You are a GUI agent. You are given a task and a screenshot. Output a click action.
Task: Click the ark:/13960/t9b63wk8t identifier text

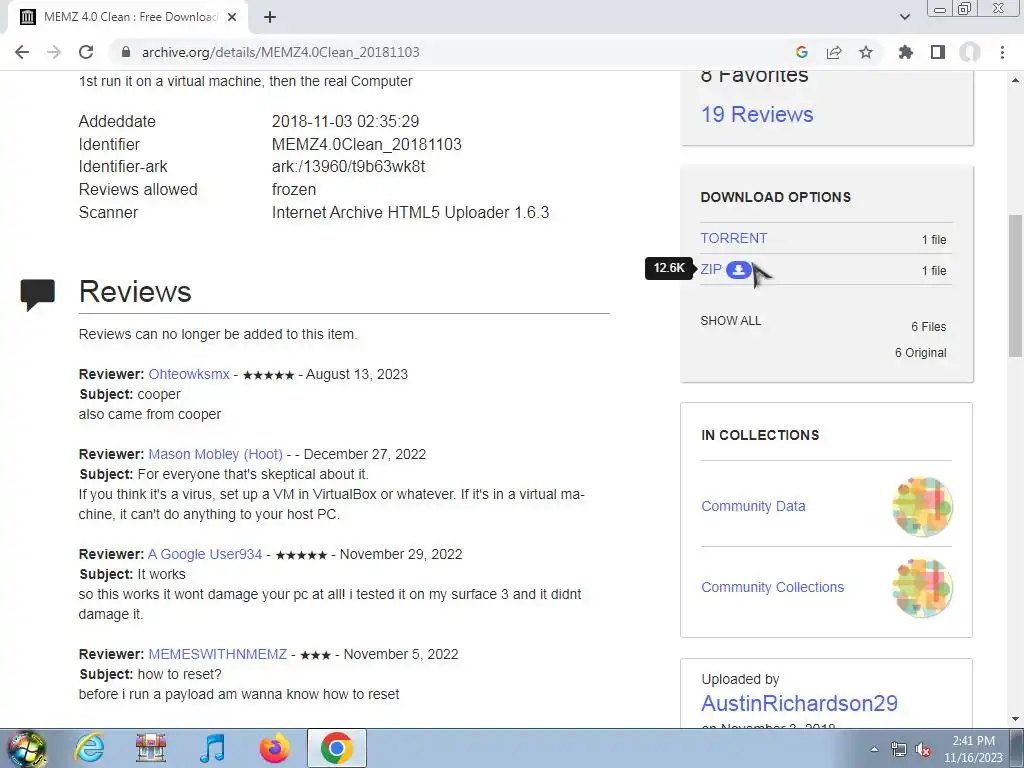pyautogui.click(x=348, y=167)
